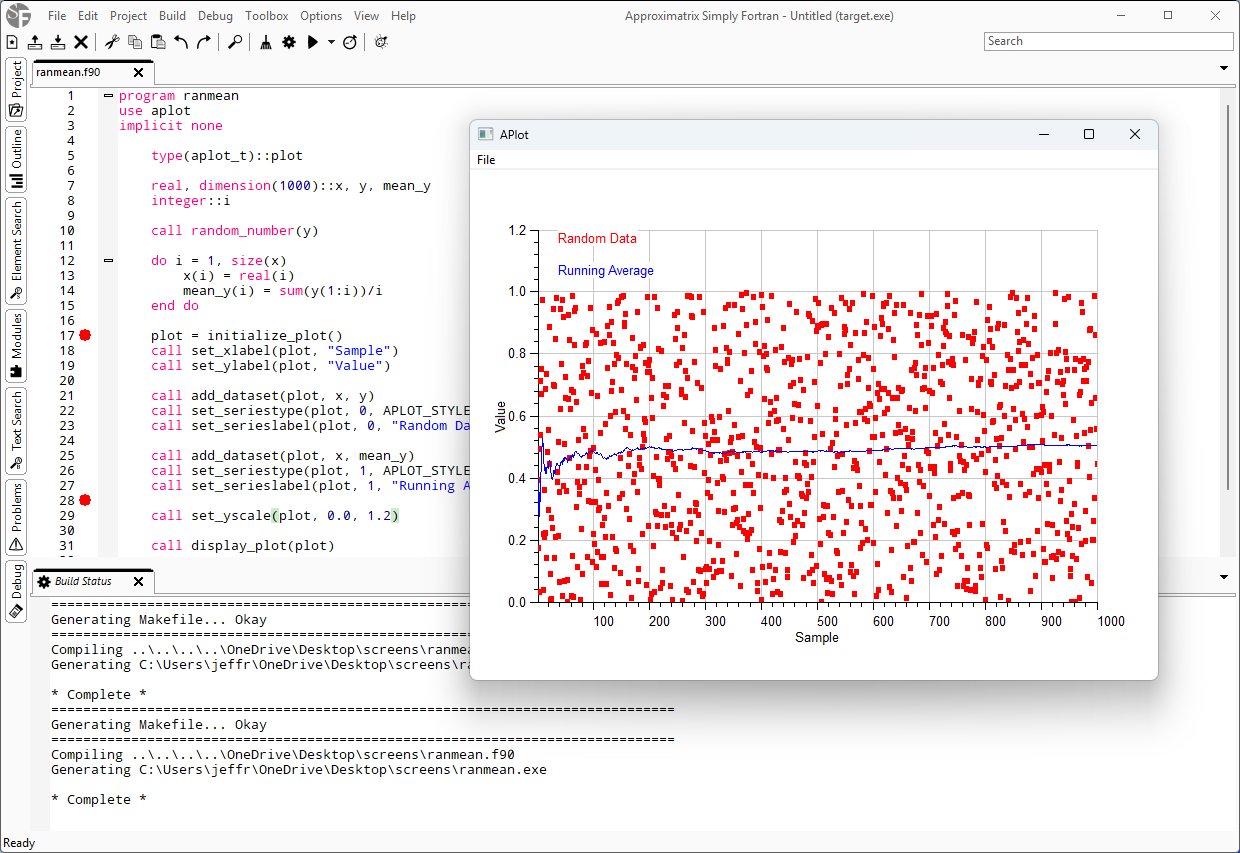Click the 'implicit none' code line
Image resolution: width=1240 pixels, height=853 pixels.
(171, 126)
